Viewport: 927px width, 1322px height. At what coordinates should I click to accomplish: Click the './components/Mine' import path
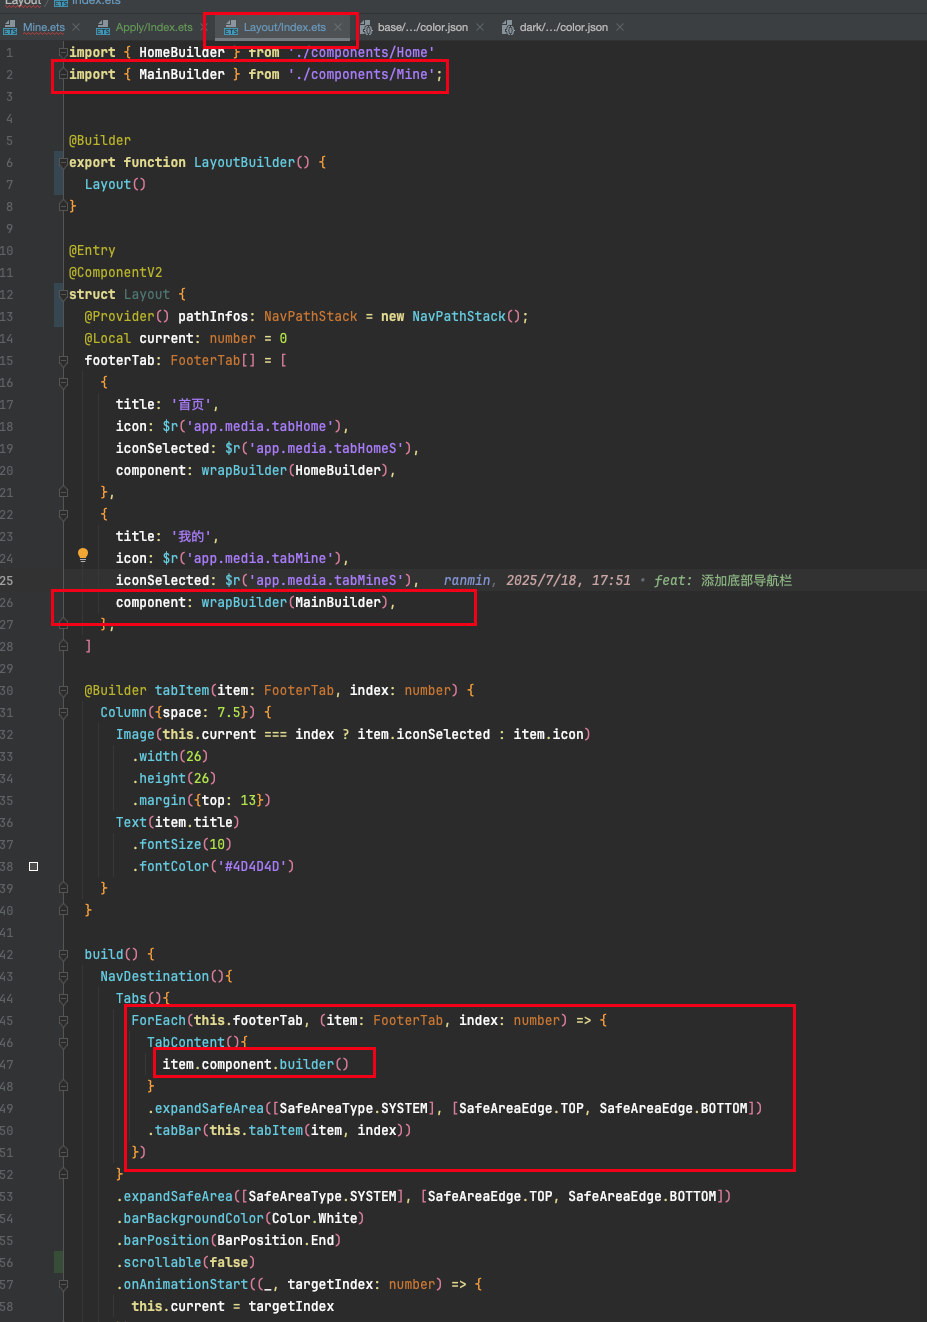coord(361,74)
